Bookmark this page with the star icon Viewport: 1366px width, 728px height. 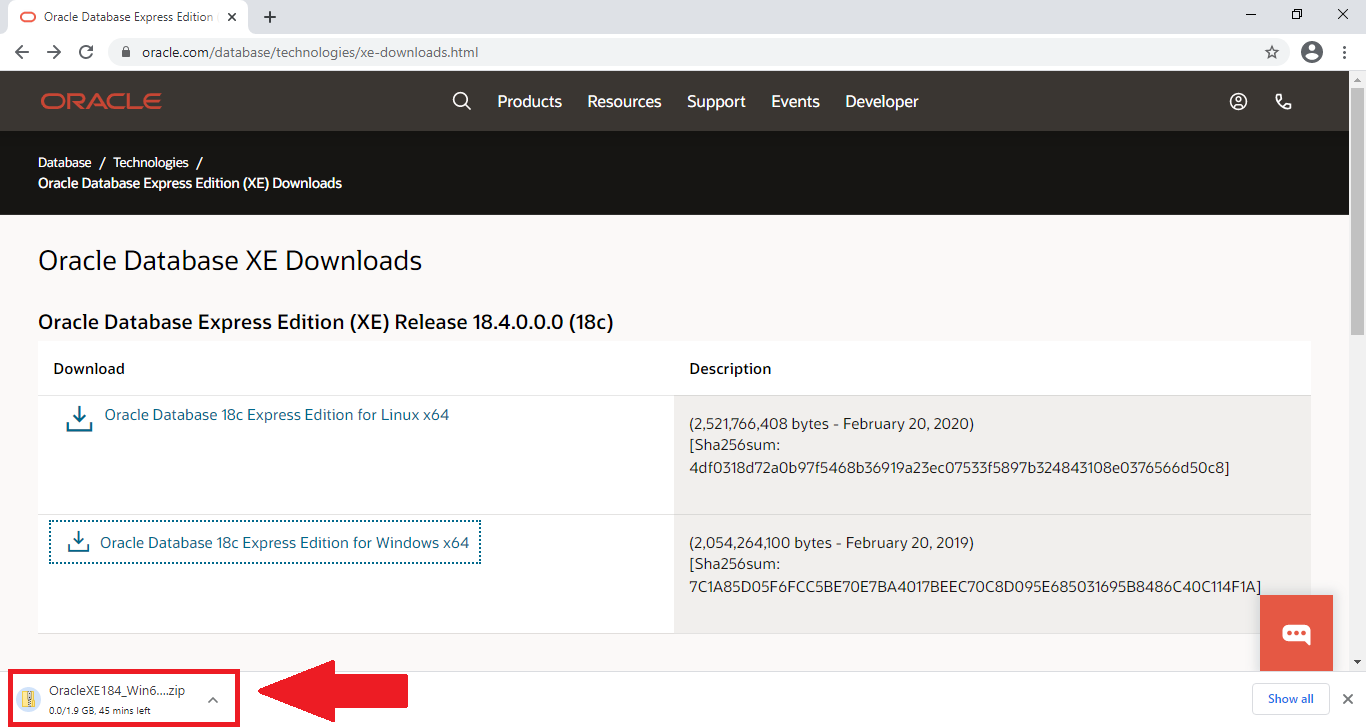pyautogui.click(x=1272, y=52)
